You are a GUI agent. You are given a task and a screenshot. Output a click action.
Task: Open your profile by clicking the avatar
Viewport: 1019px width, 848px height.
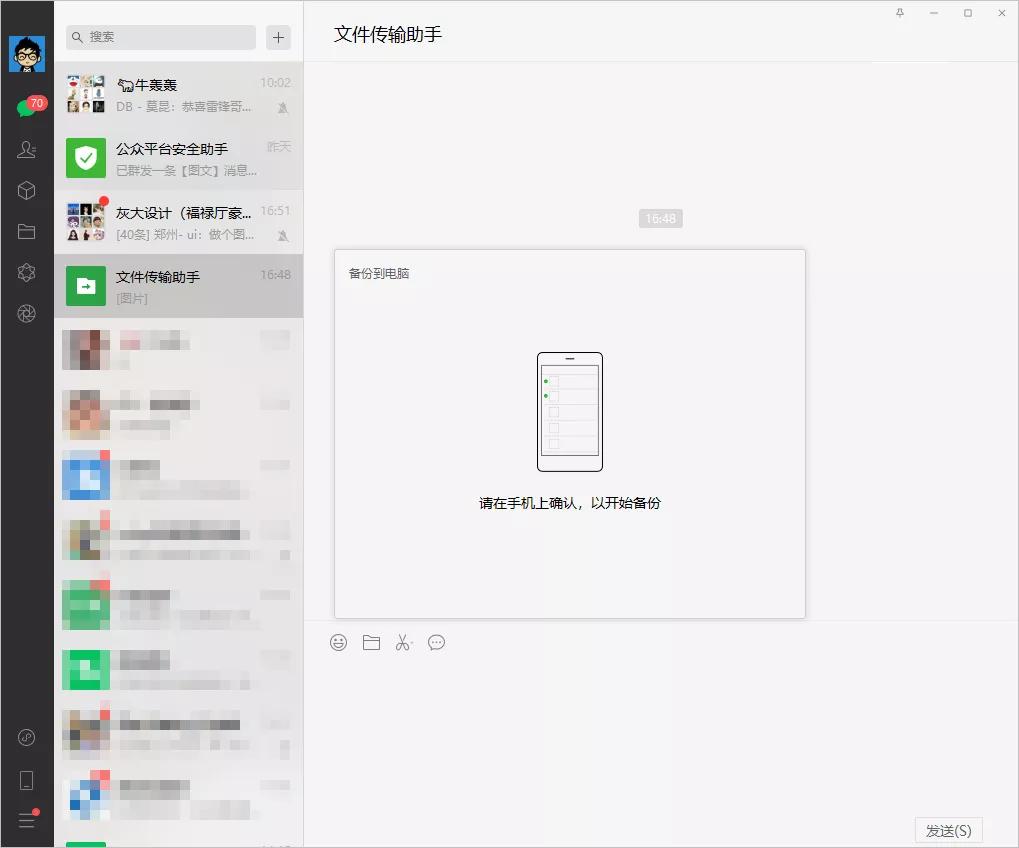(27, 53)
